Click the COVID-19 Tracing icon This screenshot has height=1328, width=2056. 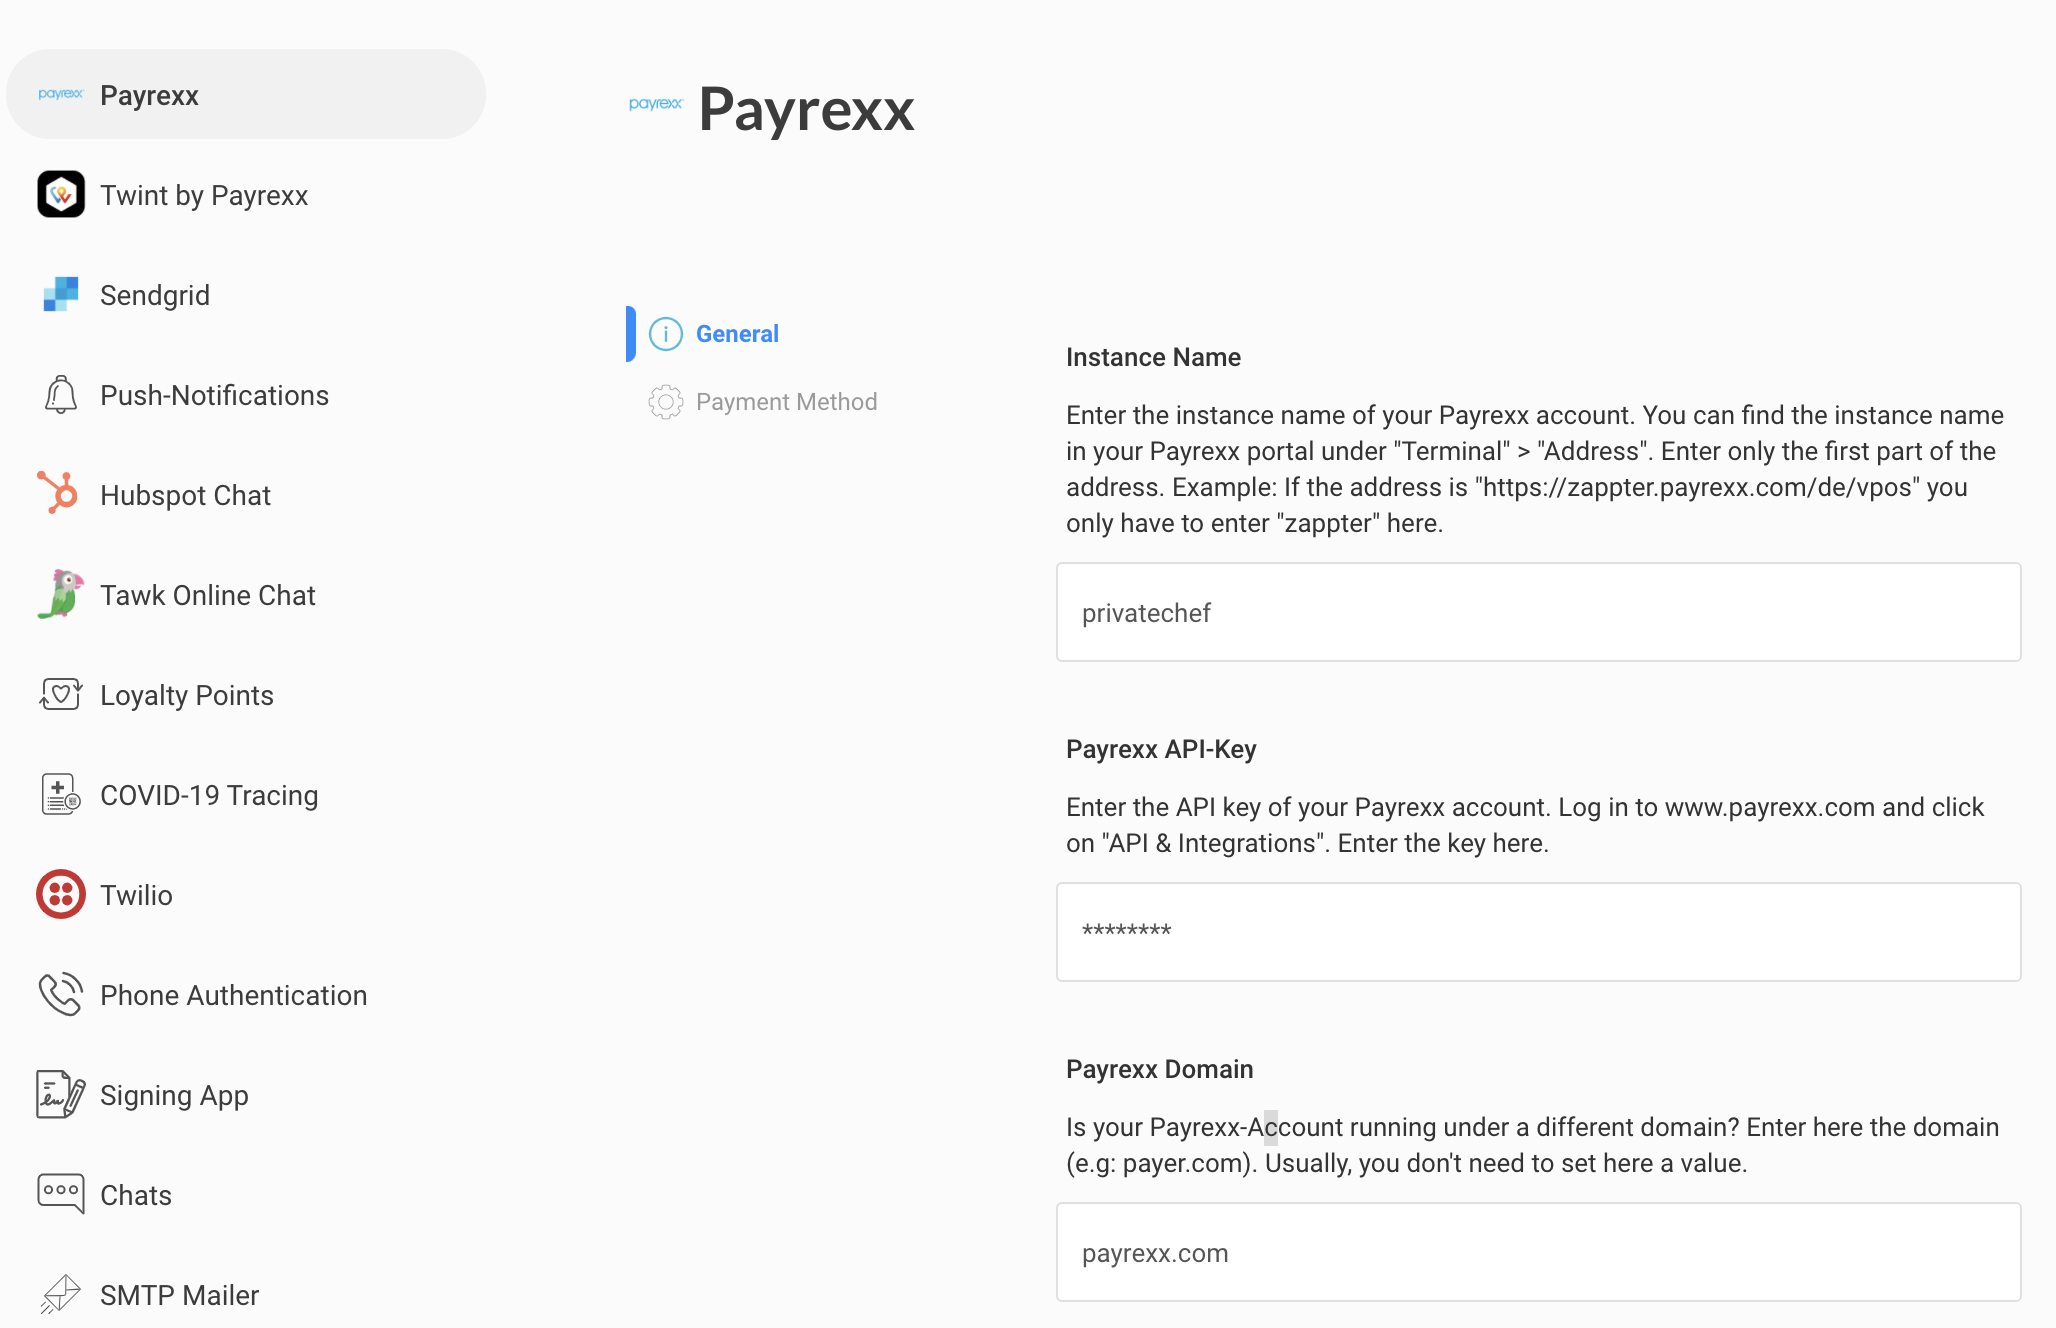tap(61, 794)
